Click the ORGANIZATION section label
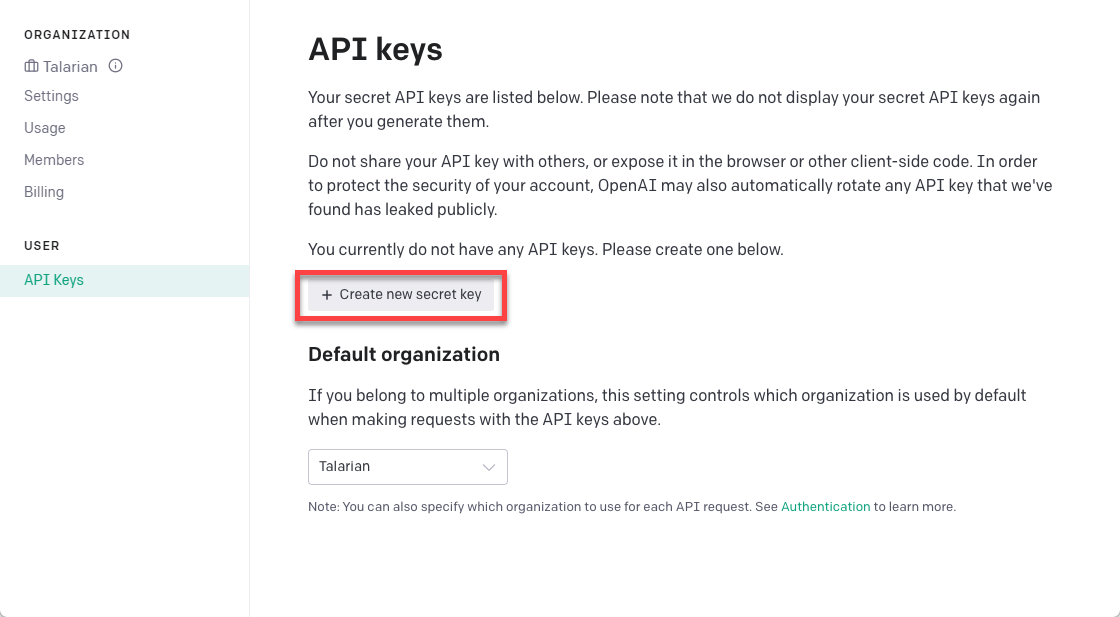 click(77, 35)
